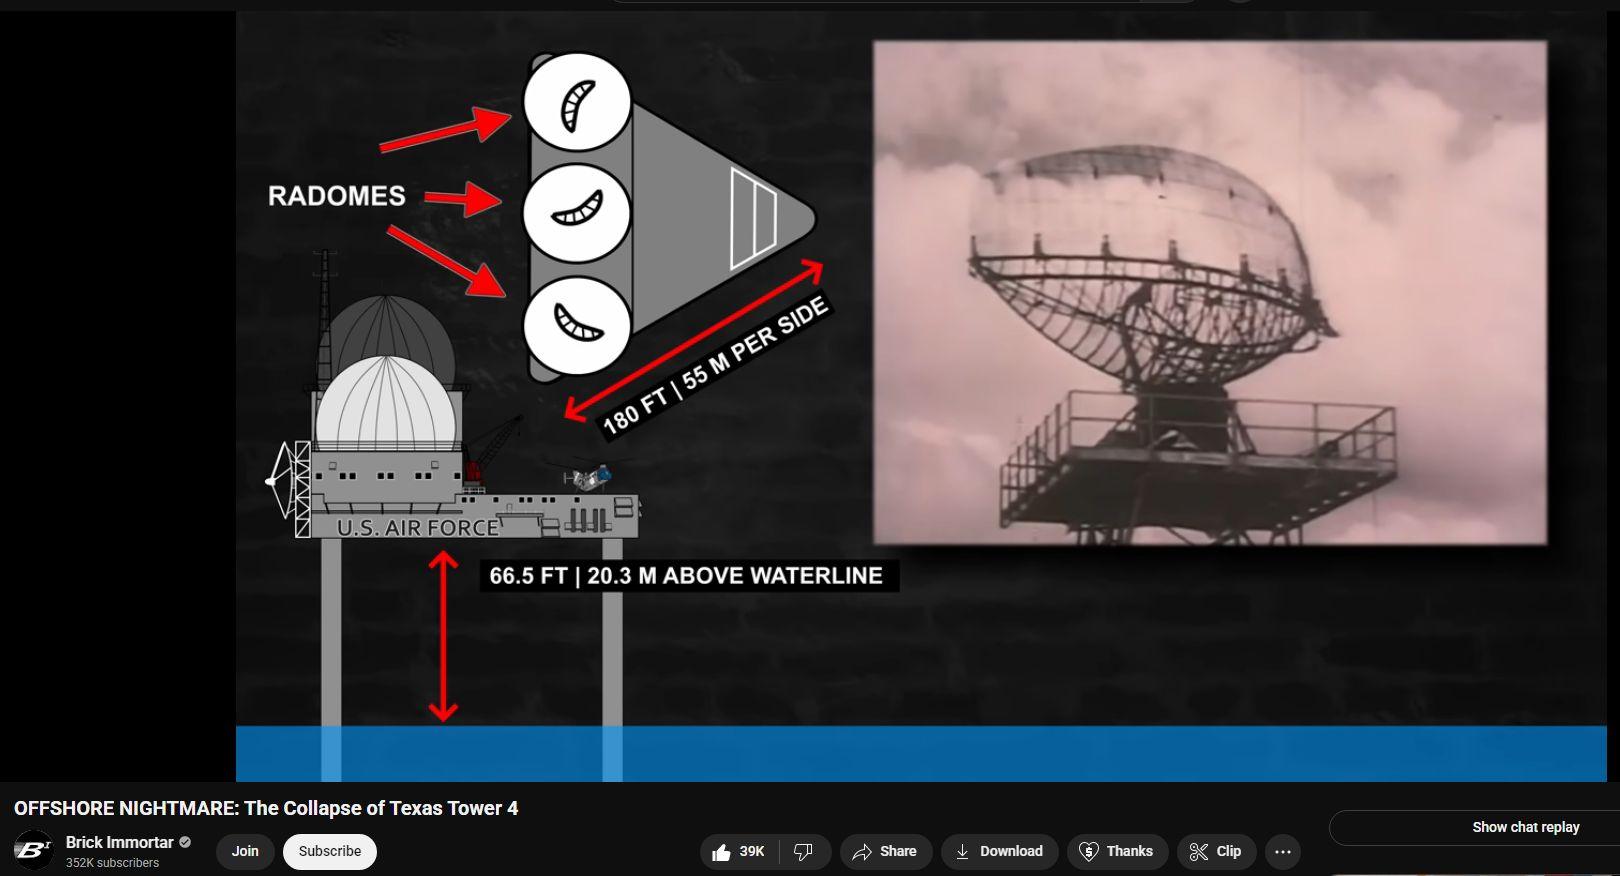Open the Brick Immortar channel avatar
1620x876 pixels.
pos(33,851)
